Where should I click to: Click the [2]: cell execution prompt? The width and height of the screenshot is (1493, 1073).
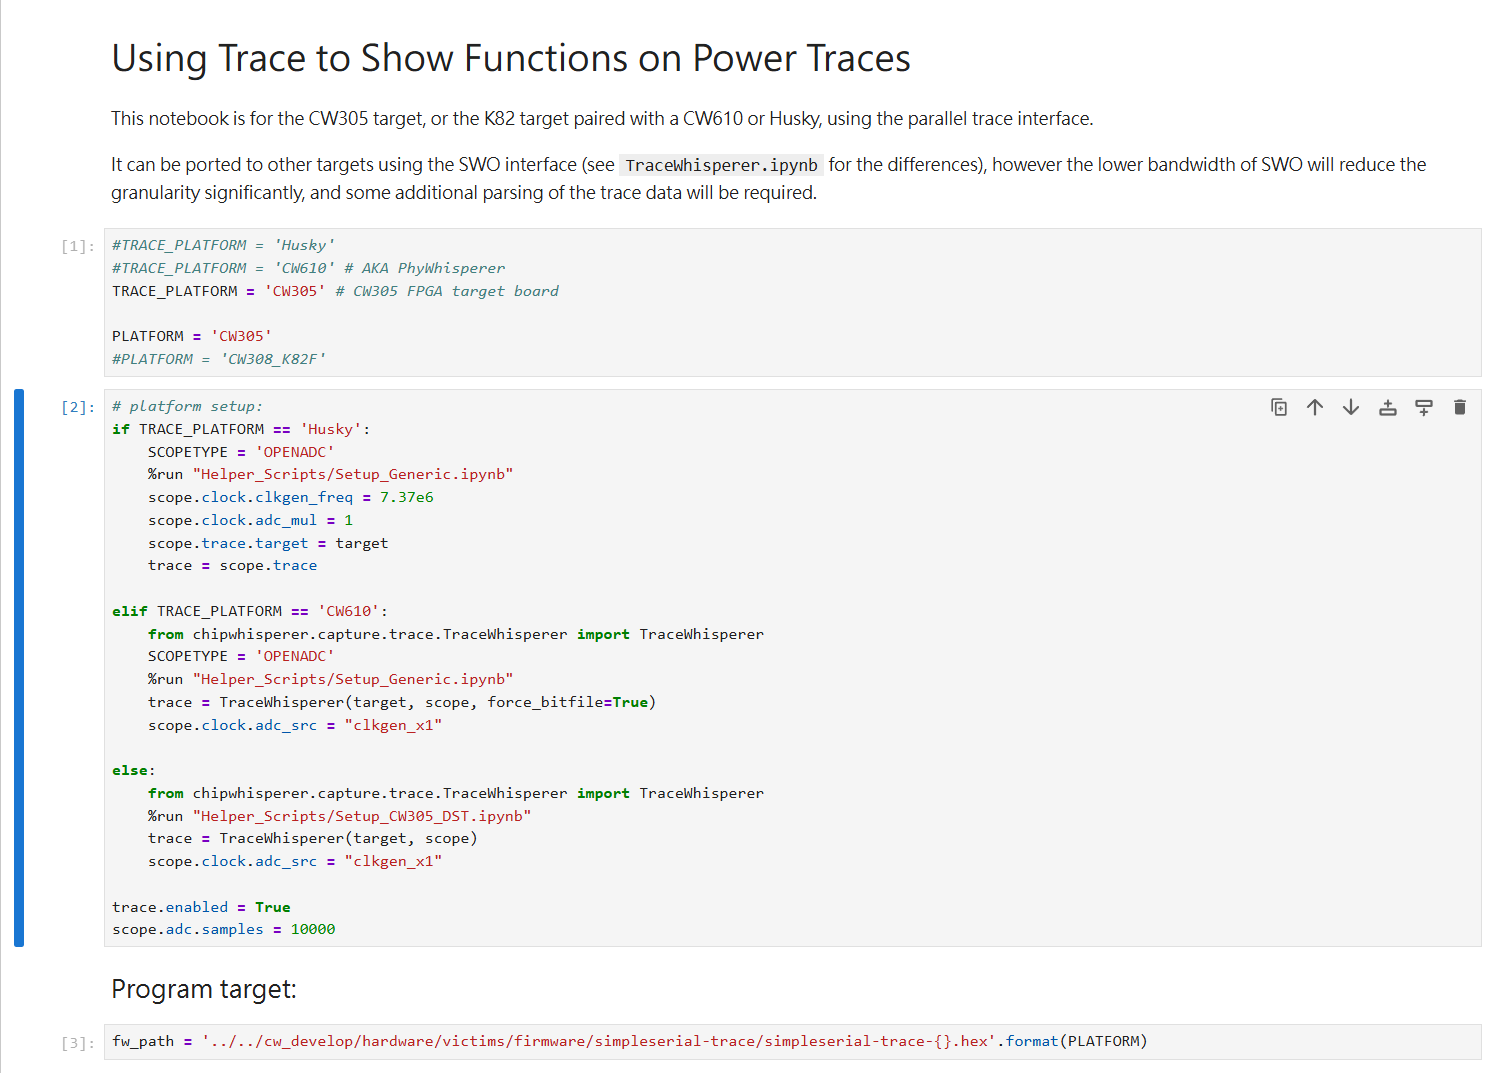(78, 407)
